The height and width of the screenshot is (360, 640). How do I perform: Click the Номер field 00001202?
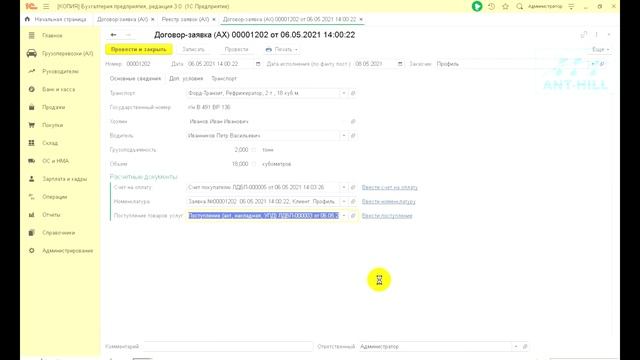pos(145,64)
